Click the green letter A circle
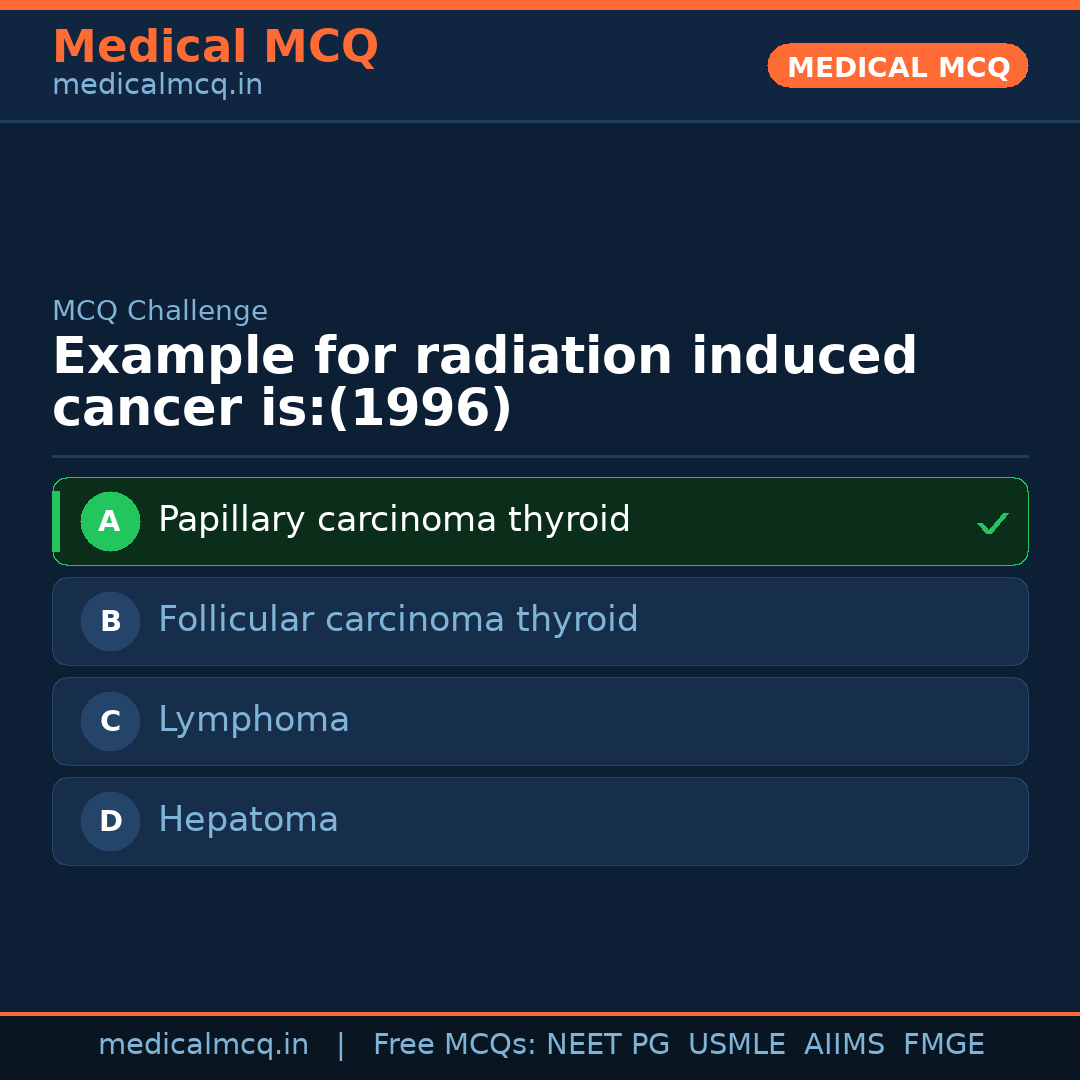 click(110, 522)
